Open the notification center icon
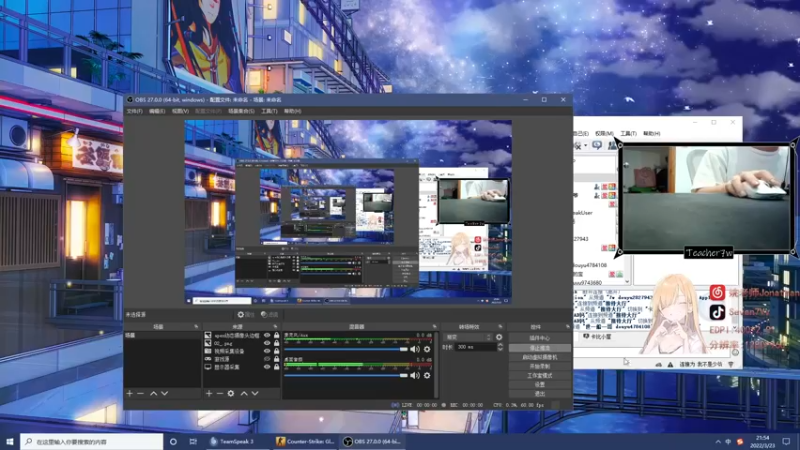 click(x=786, y=441)
